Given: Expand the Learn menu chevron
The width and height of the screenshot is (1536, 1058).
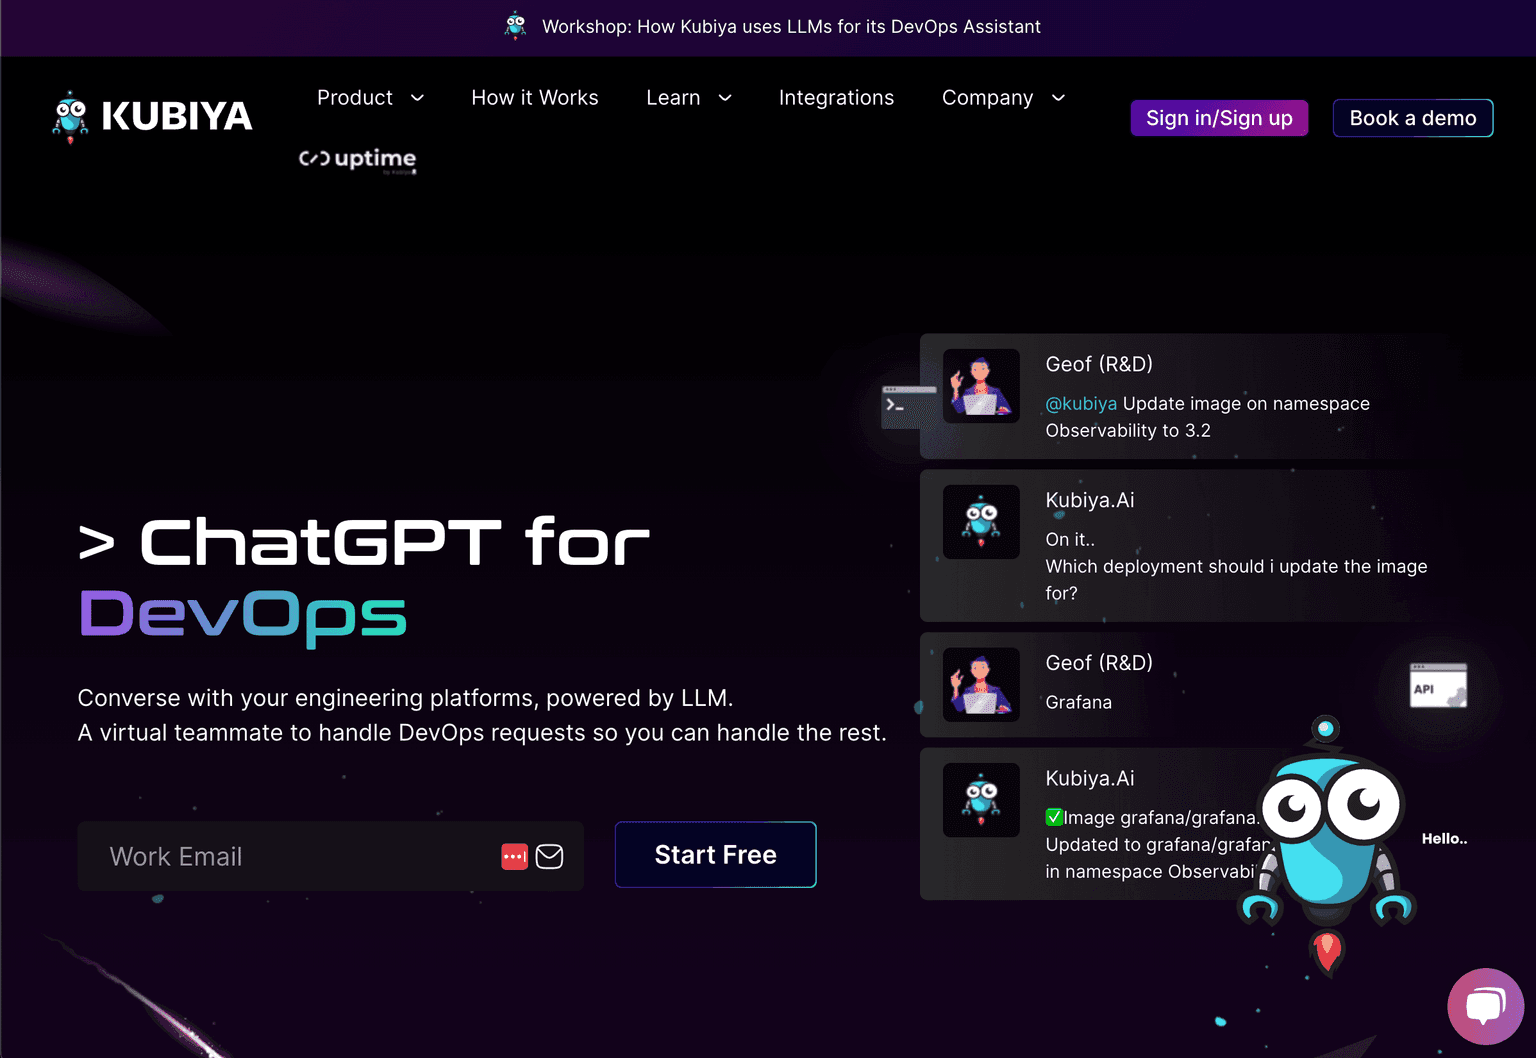Looking at the screenshot, I should [x=725, y=98].
